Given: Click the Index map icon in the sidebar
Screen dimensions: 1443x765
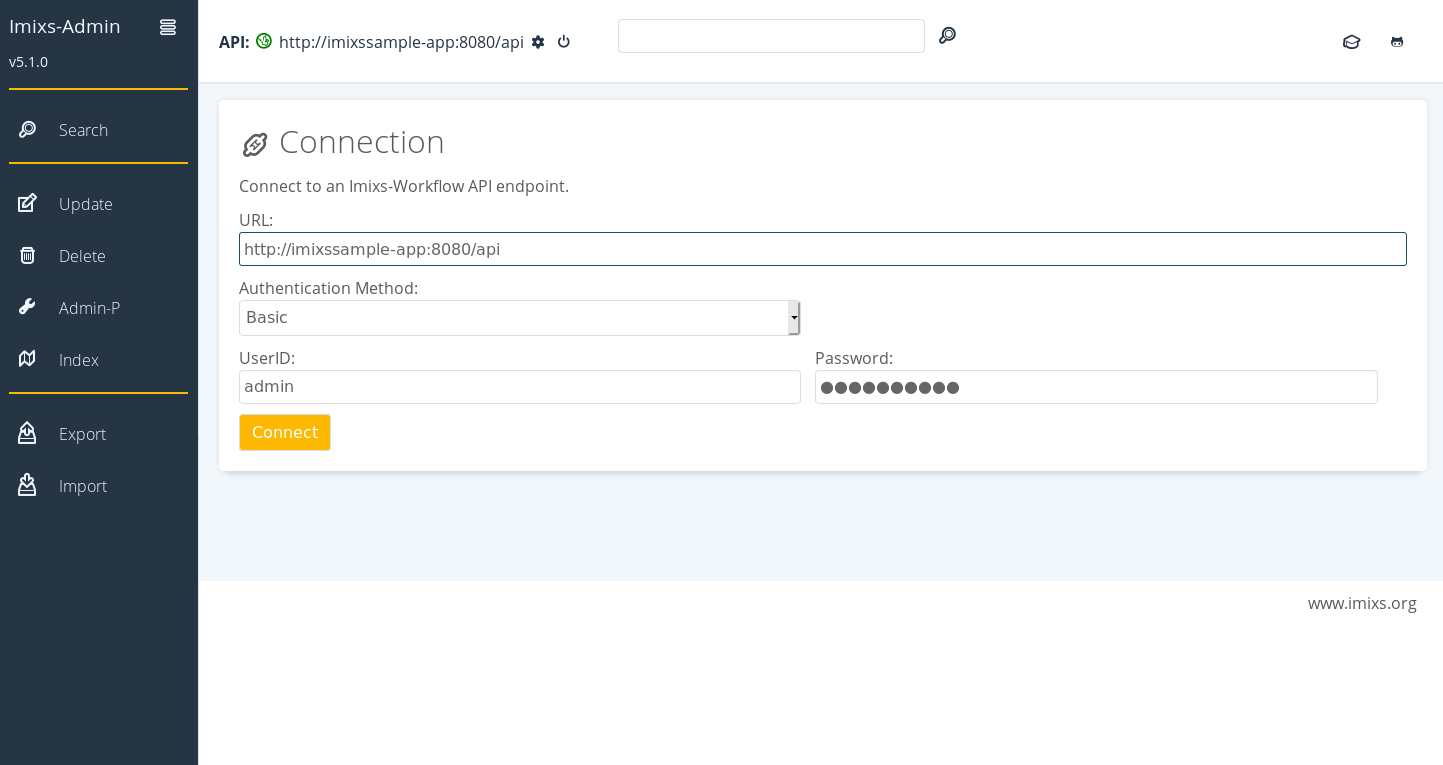Looking at the screenshot, I should [28, 359].
